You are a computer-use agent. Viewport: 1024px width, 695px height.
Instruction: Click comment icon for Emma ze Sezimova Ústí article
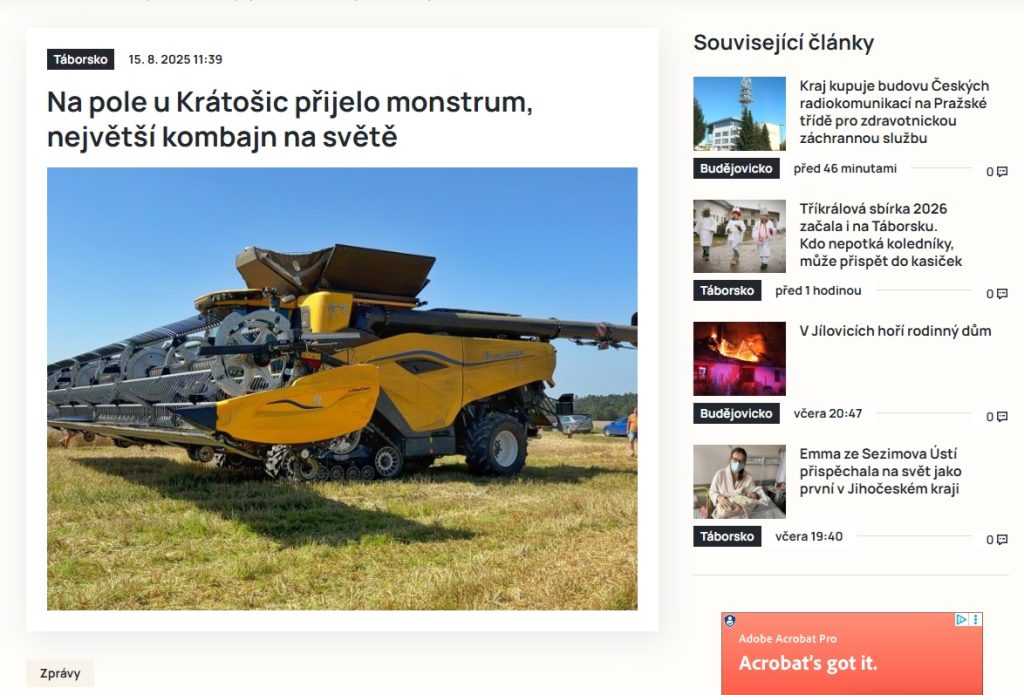click(1002, 540)
